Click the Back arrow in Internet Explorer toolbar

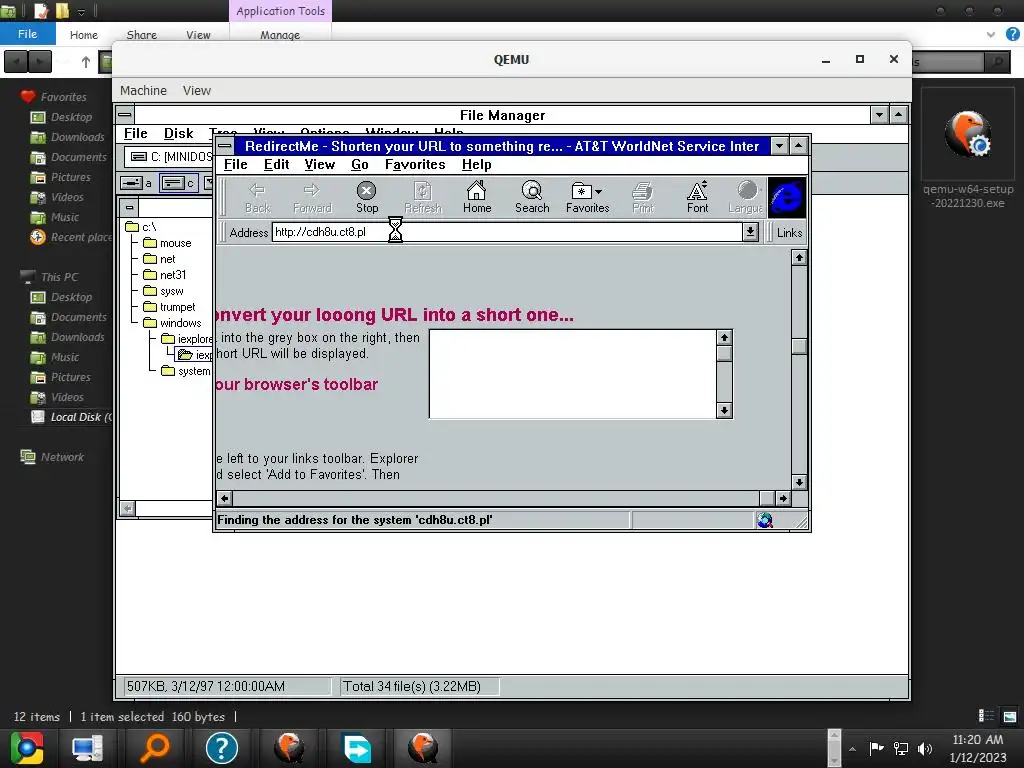click(x=257, y=197)
